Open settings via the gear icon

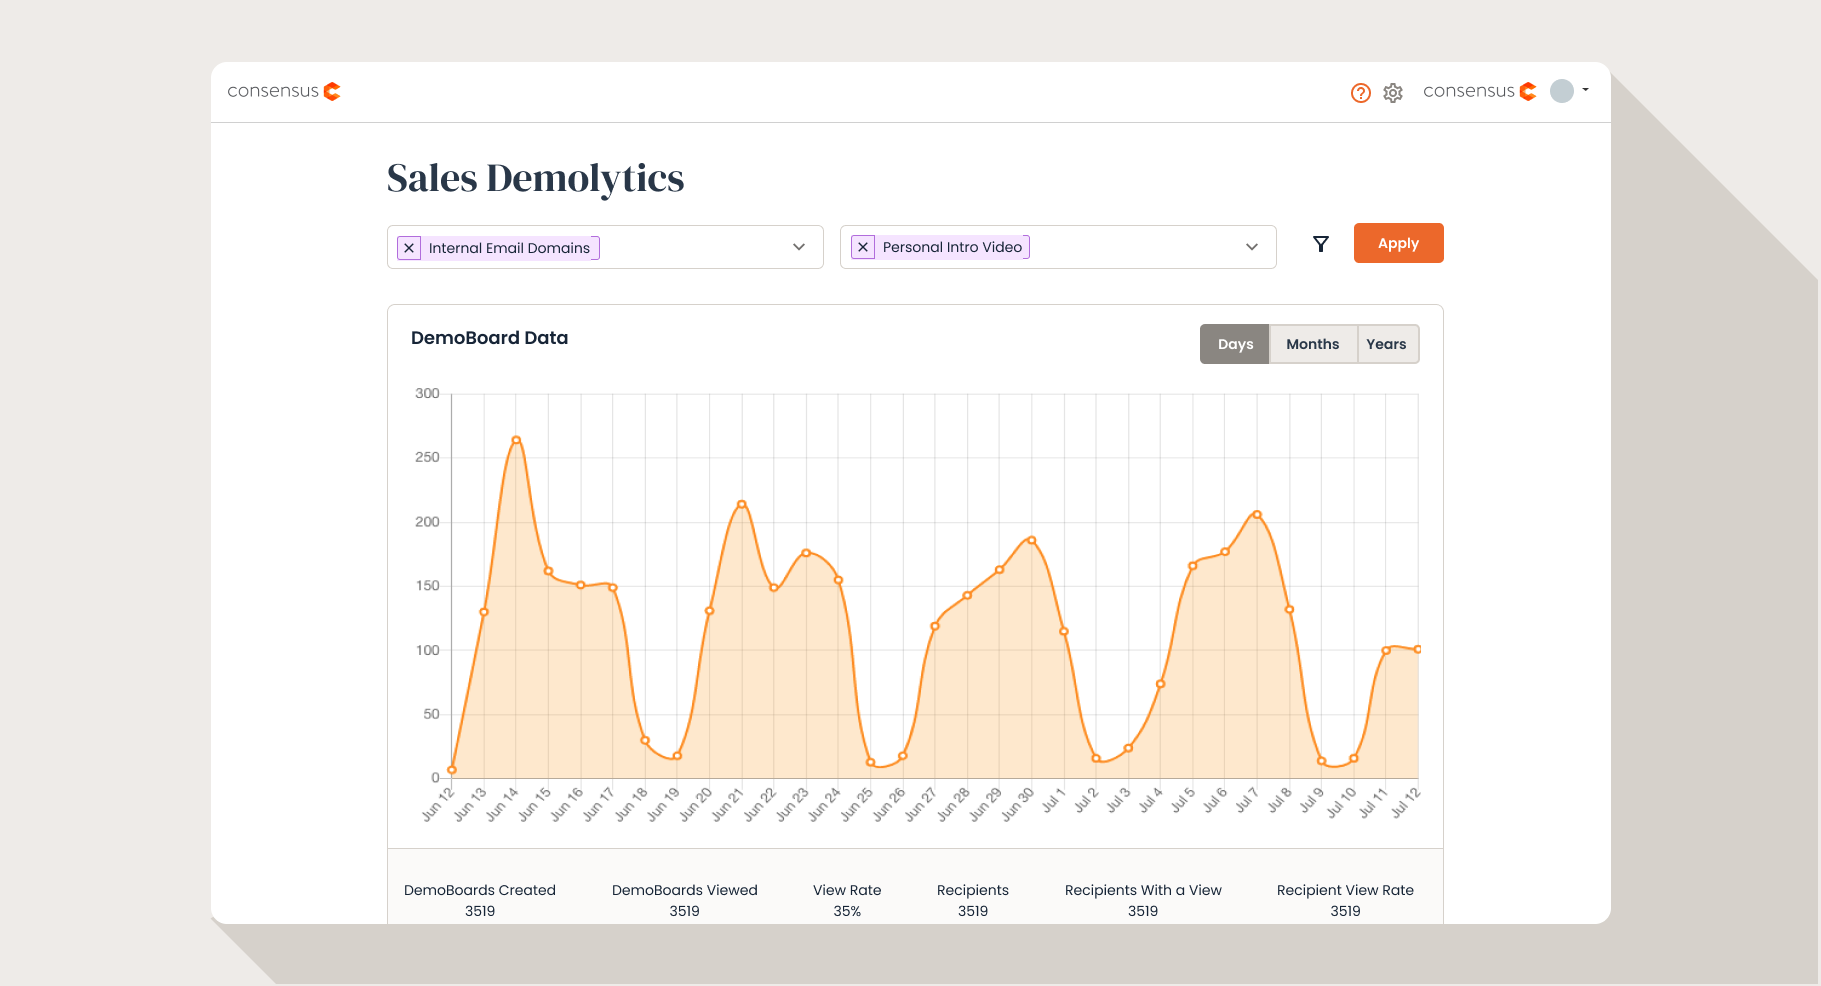1393,93
